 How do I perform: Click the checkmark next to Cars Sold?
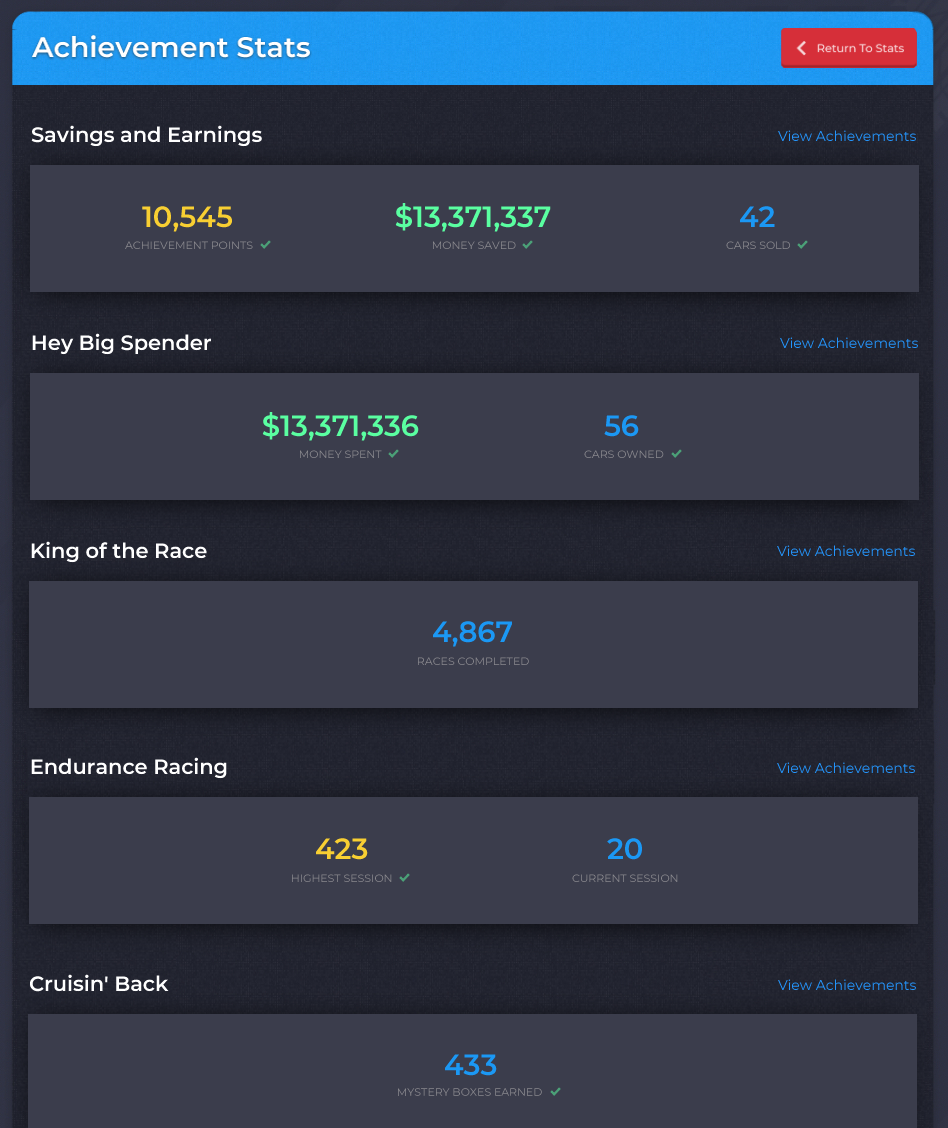point(803,245)
